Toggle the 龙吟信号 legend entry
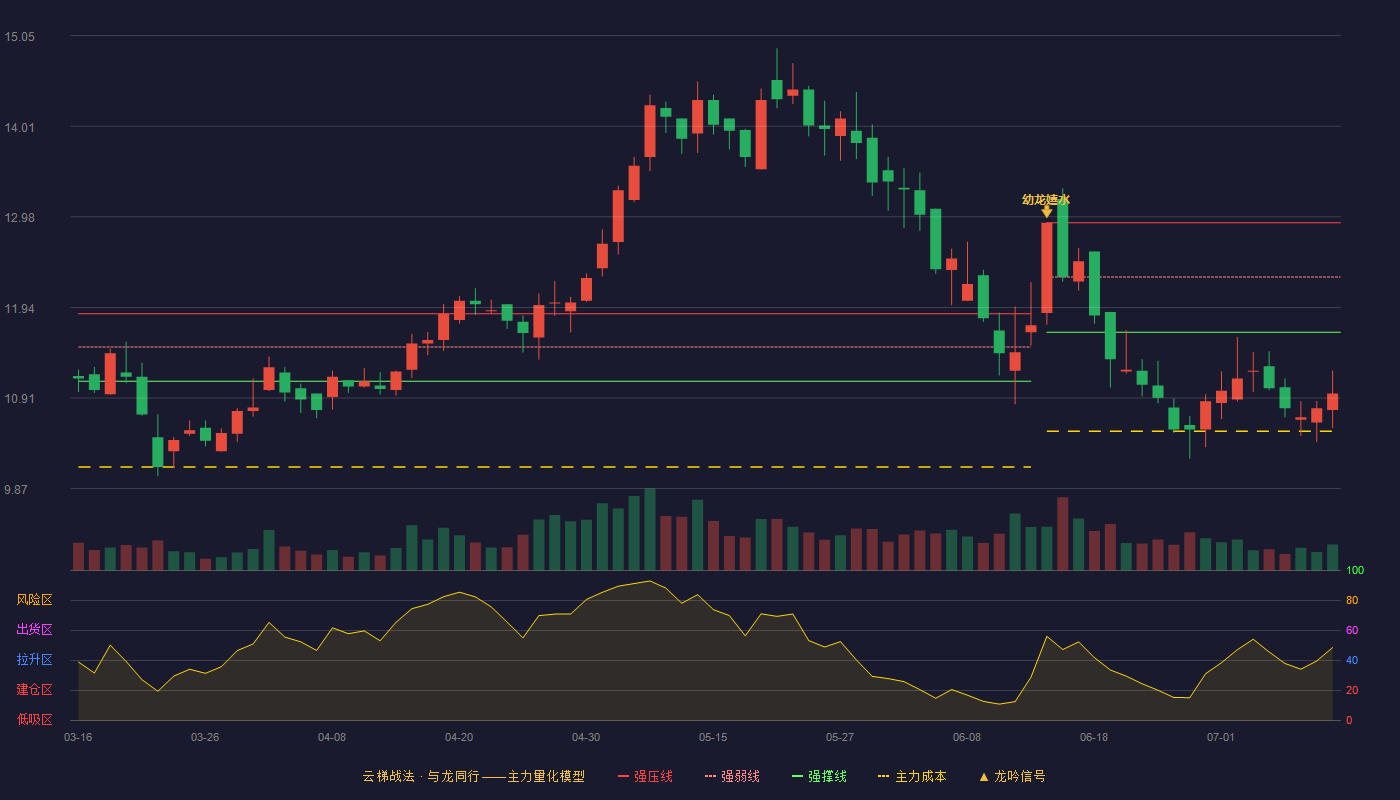 tap(1012, 776)
